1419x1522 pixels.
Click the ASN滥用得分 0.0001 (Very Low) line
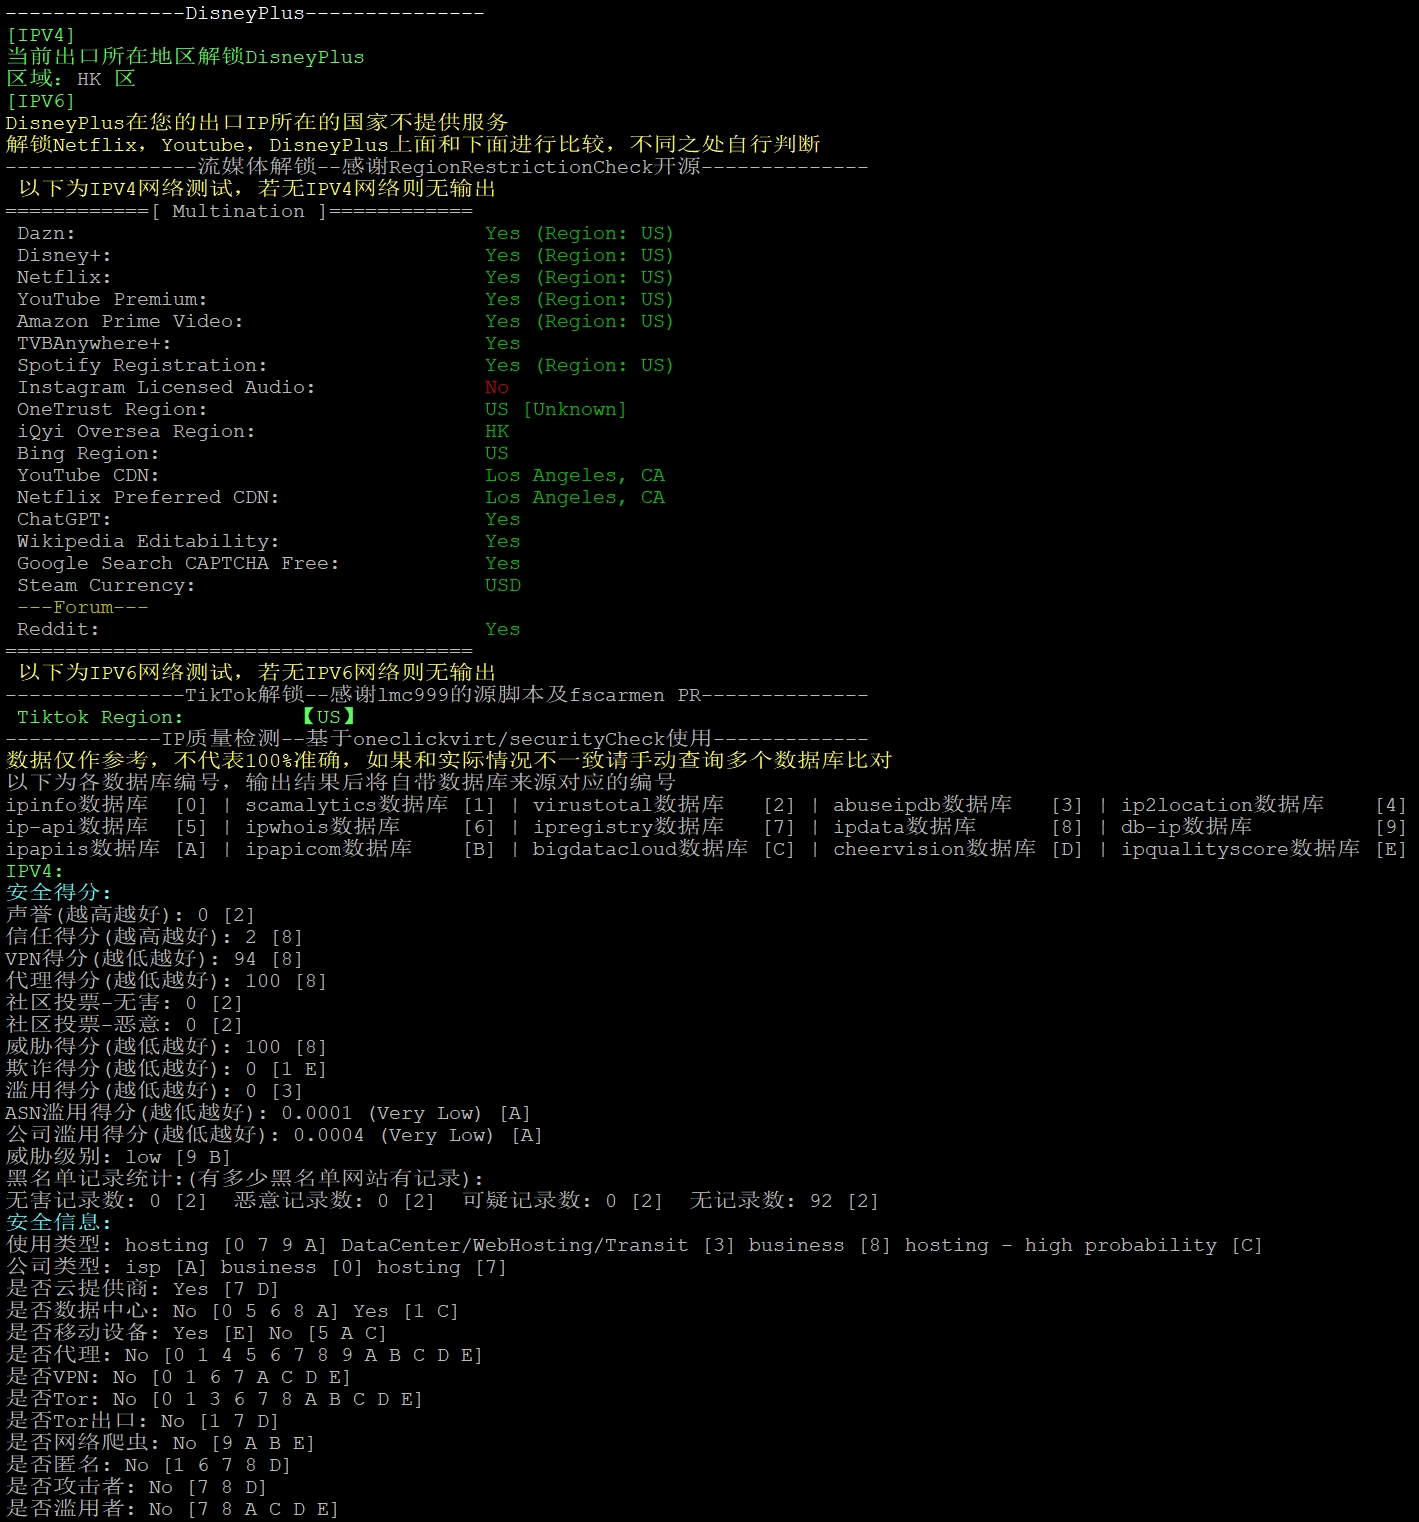268,1113
